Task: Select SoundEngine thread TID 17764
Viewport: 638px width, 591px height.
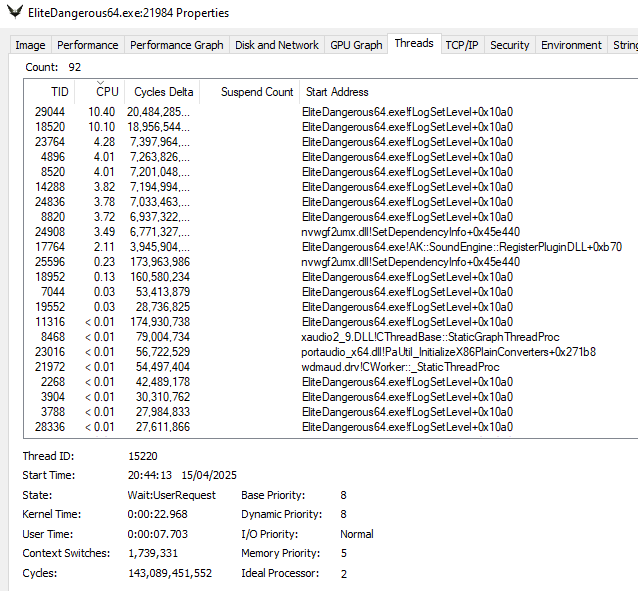Action: (x=330, y=247)
